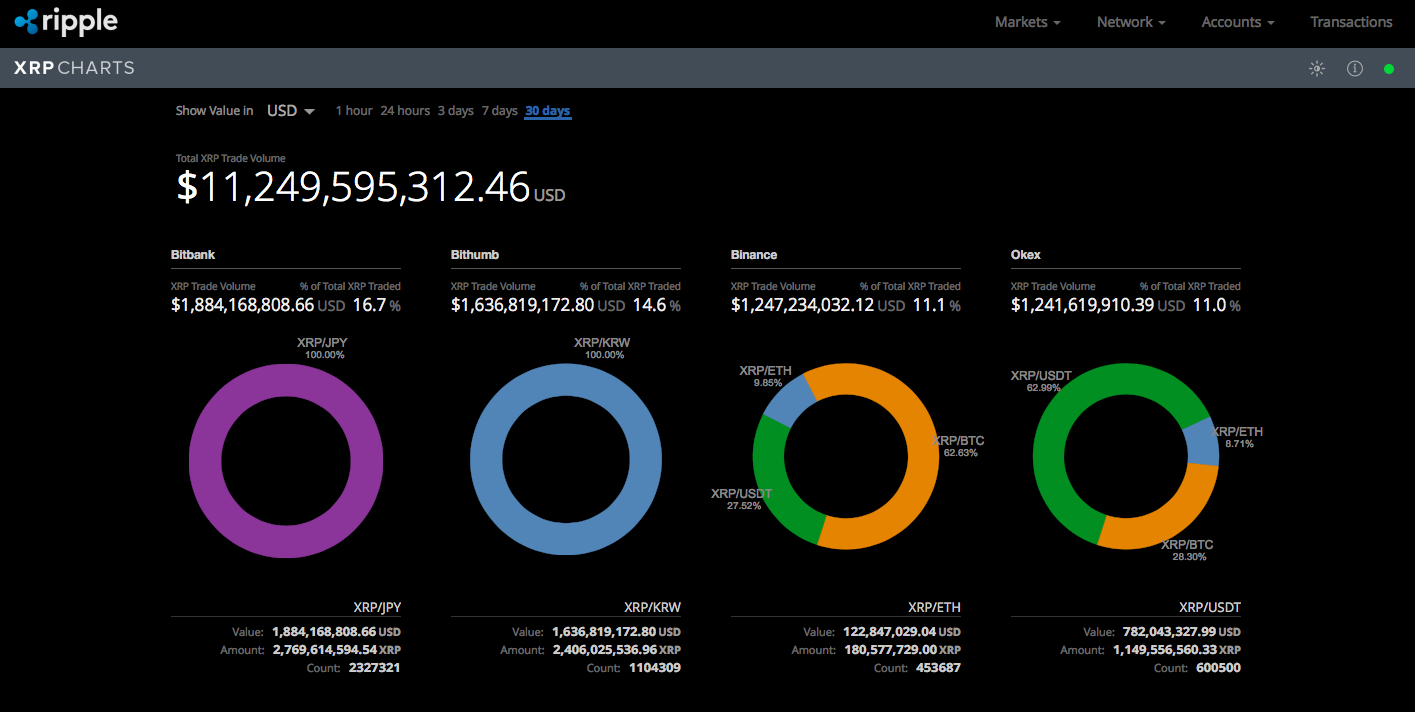Click the XRP CHARTS title
Viewport: 1415px width, 712px height.
(74, 69)
